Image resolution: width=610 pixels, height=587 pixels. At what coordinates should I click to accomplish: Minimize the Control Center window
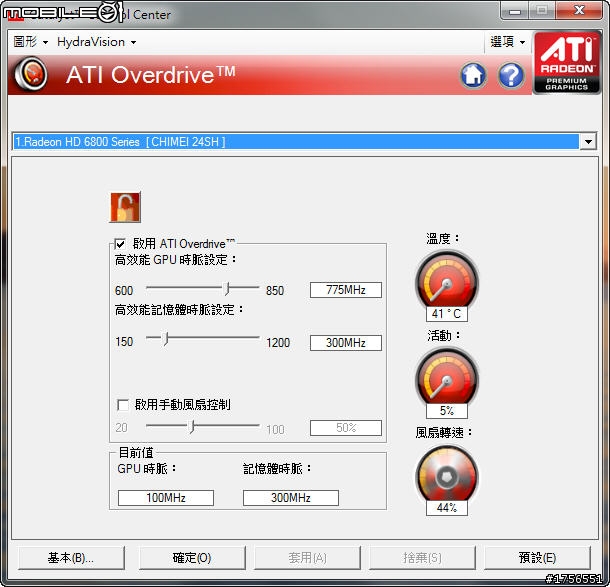pos(515,11)
